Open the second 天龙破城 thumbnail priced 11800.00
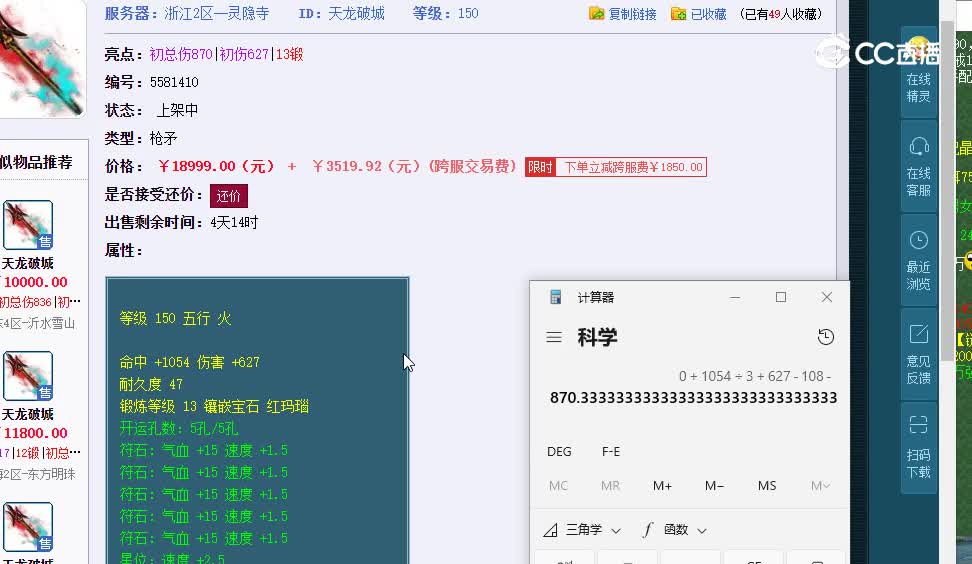 point(28,376)
